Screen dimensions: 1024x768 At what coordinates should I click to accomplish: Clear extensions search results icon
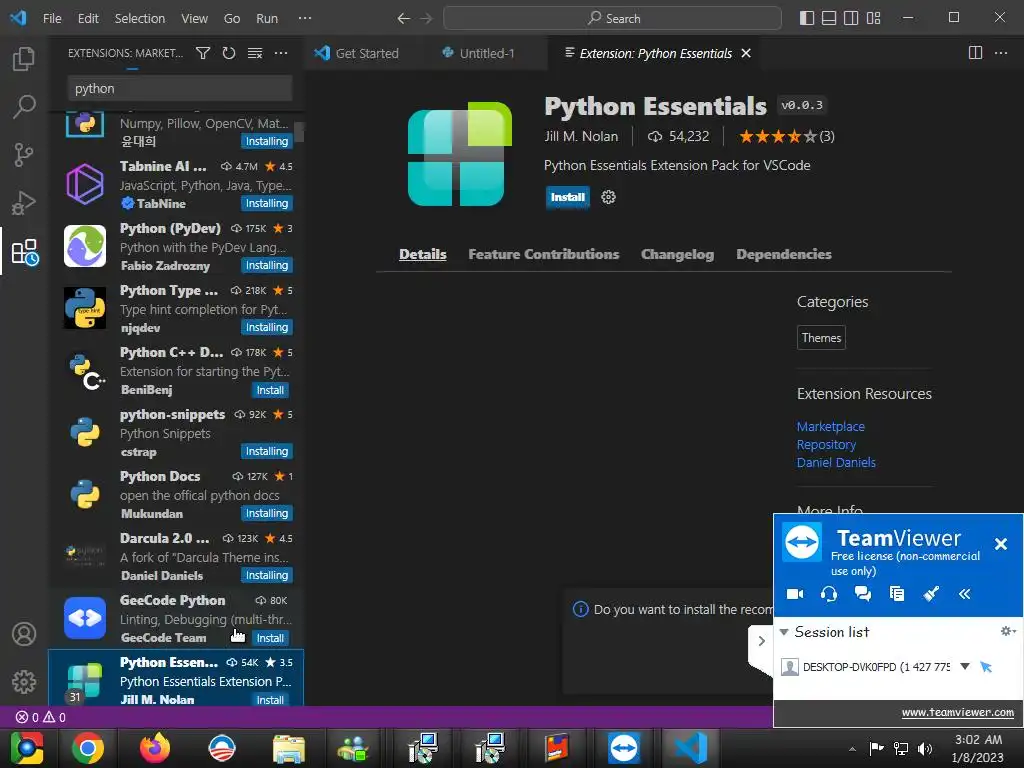pyautogui.click(x=255, y=53)
